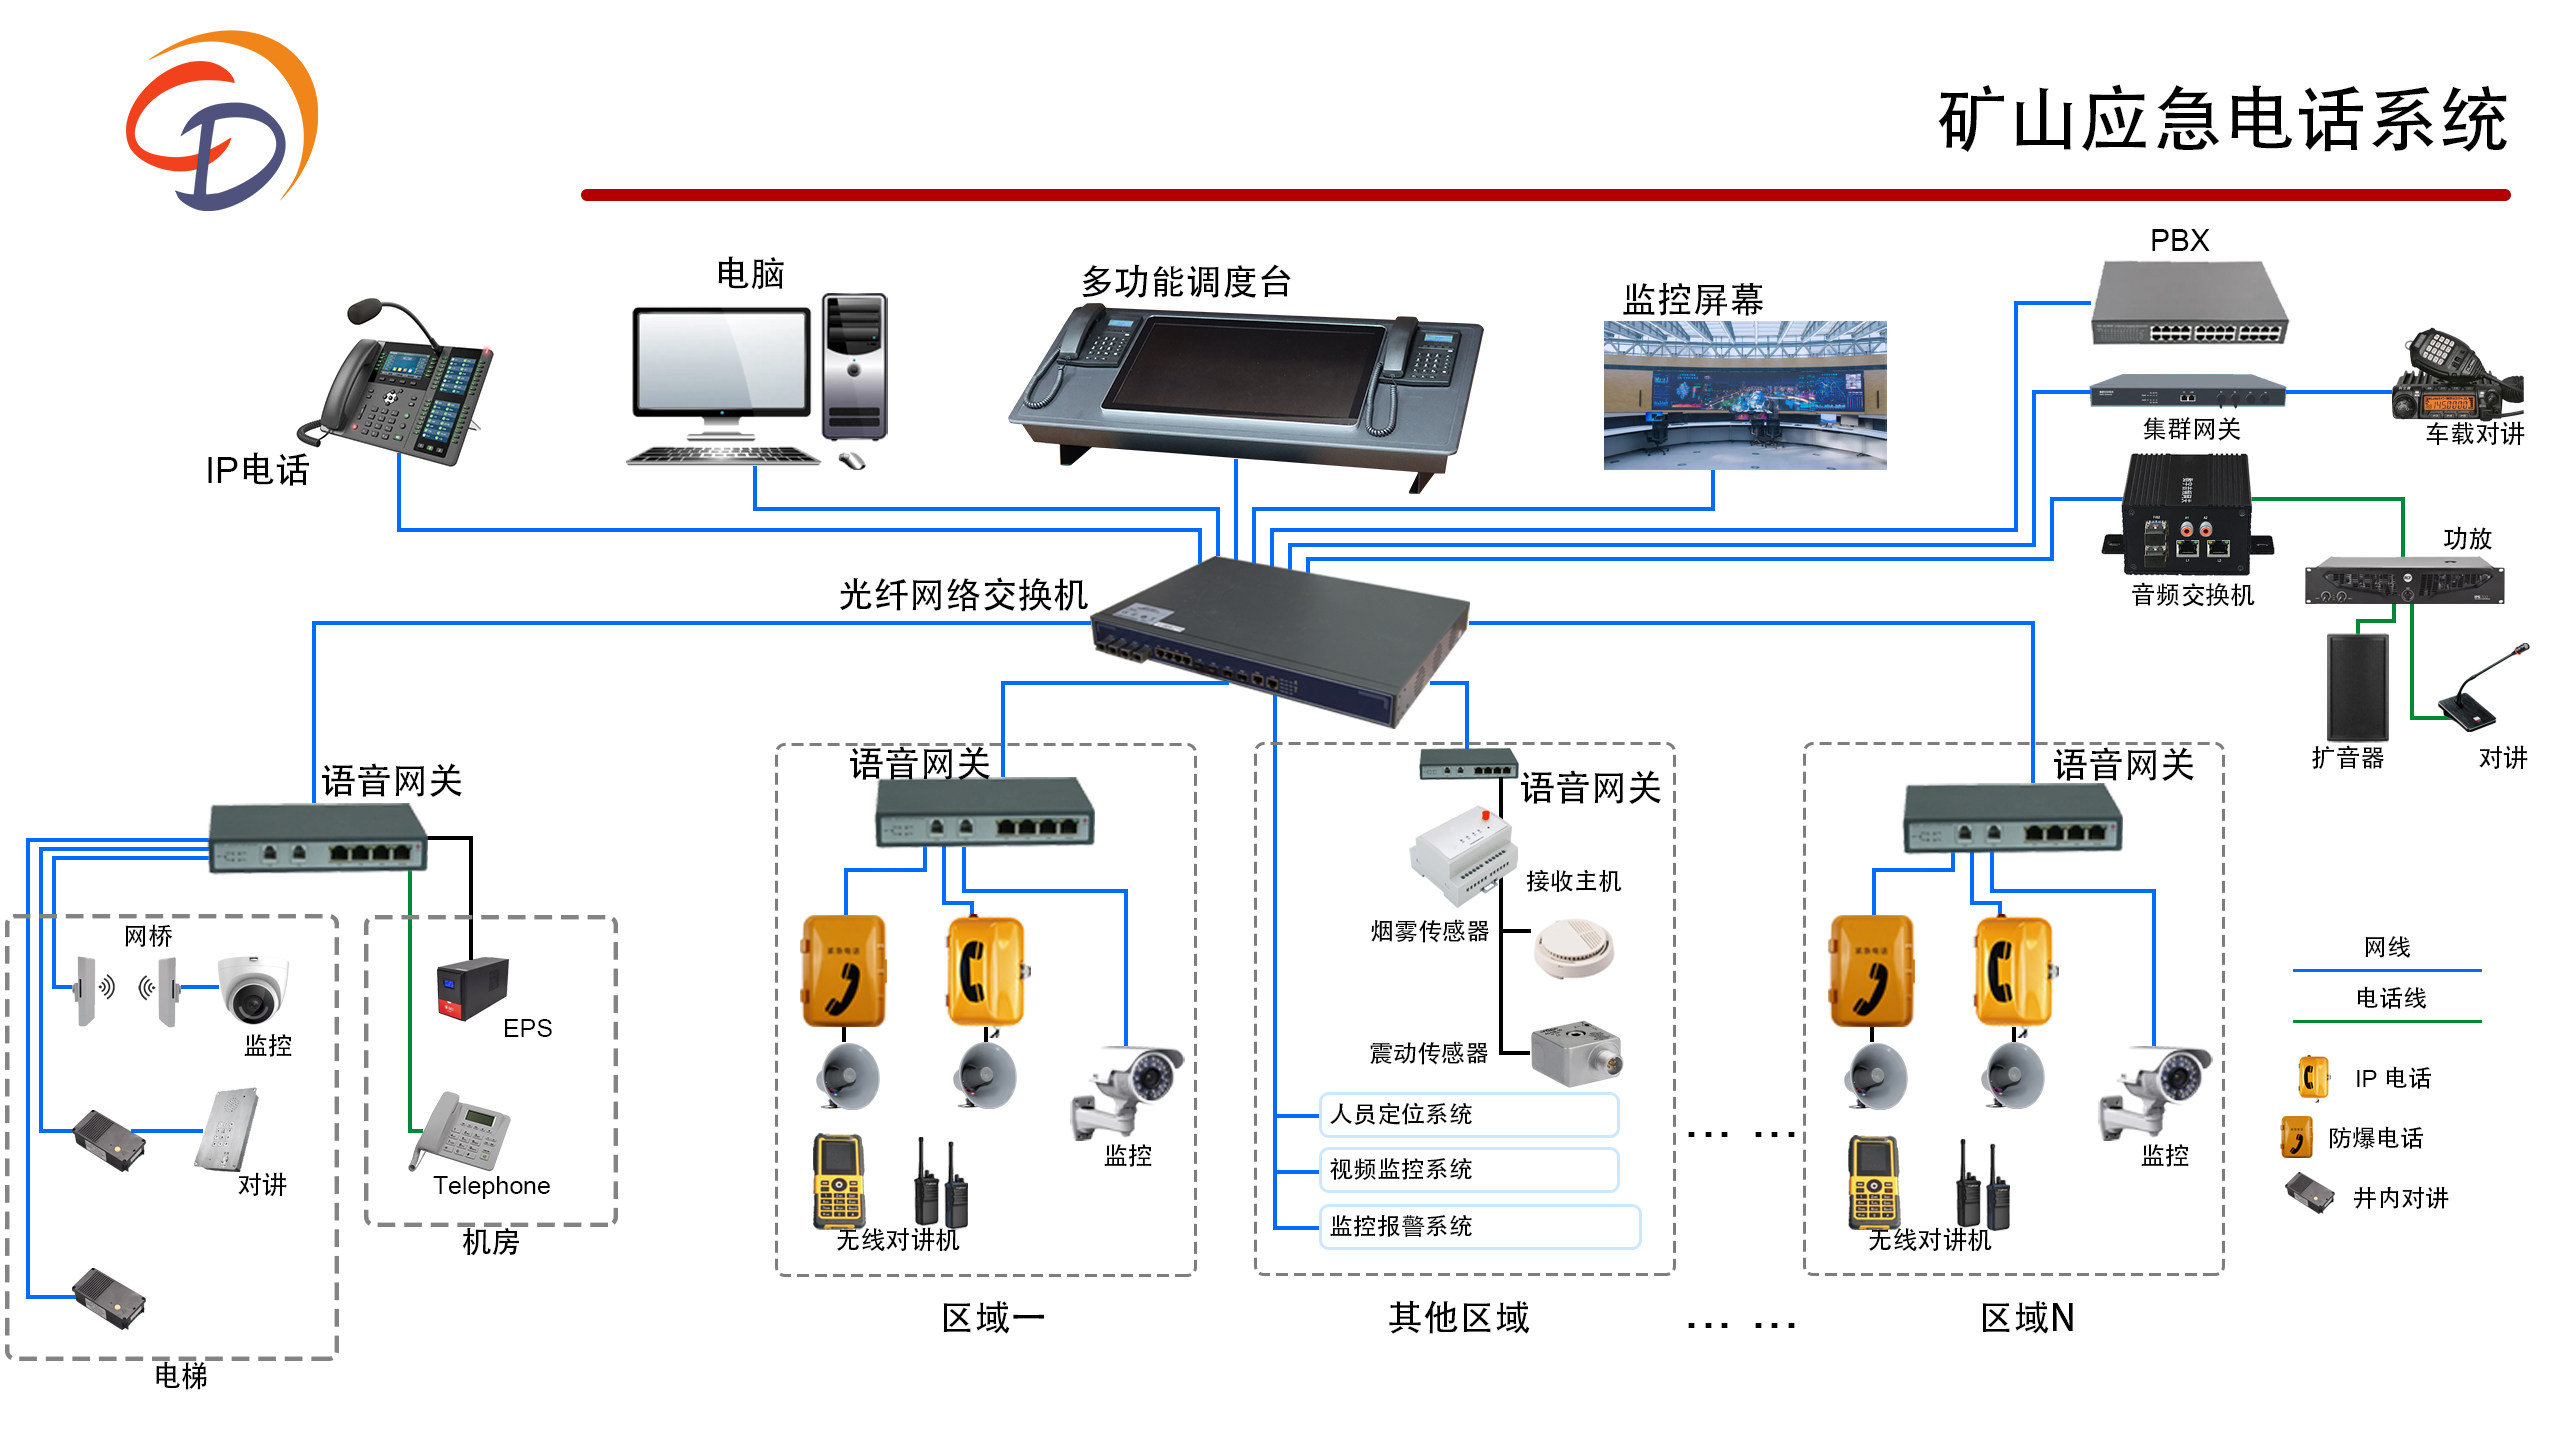Toggle the 电话线 telephone line legend indicator
This screenshot has height=1440, width=2560.
[2391, 1011]
